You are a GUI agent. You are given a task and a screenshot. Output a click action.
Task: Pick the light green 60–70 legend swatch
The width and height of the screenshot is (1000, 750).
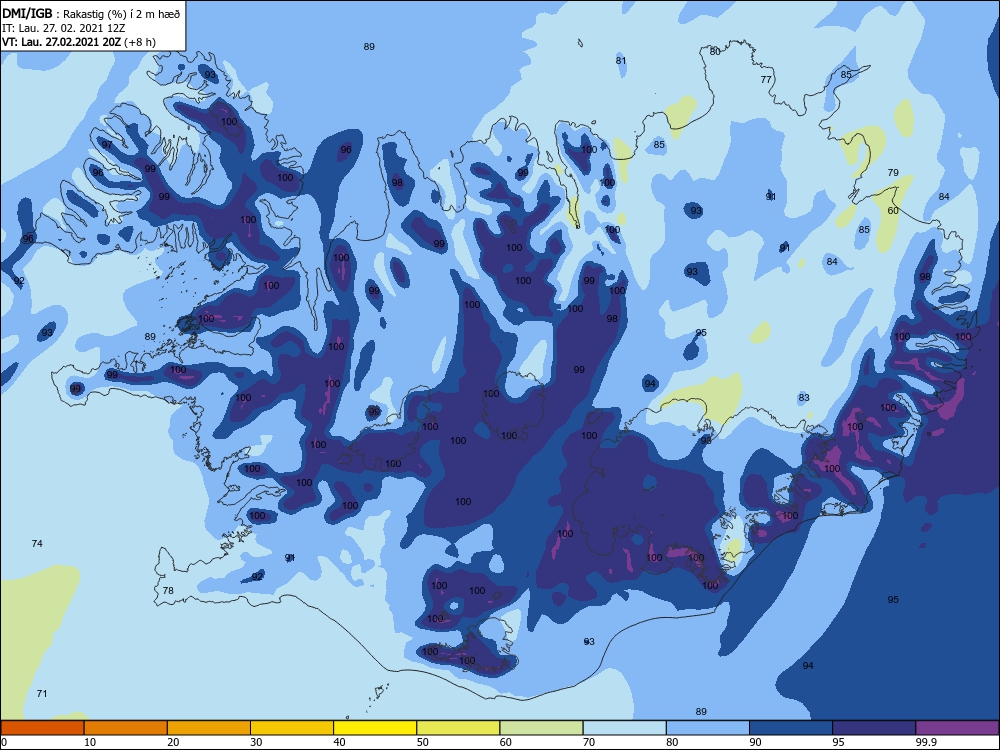click(x=541, y=728)
